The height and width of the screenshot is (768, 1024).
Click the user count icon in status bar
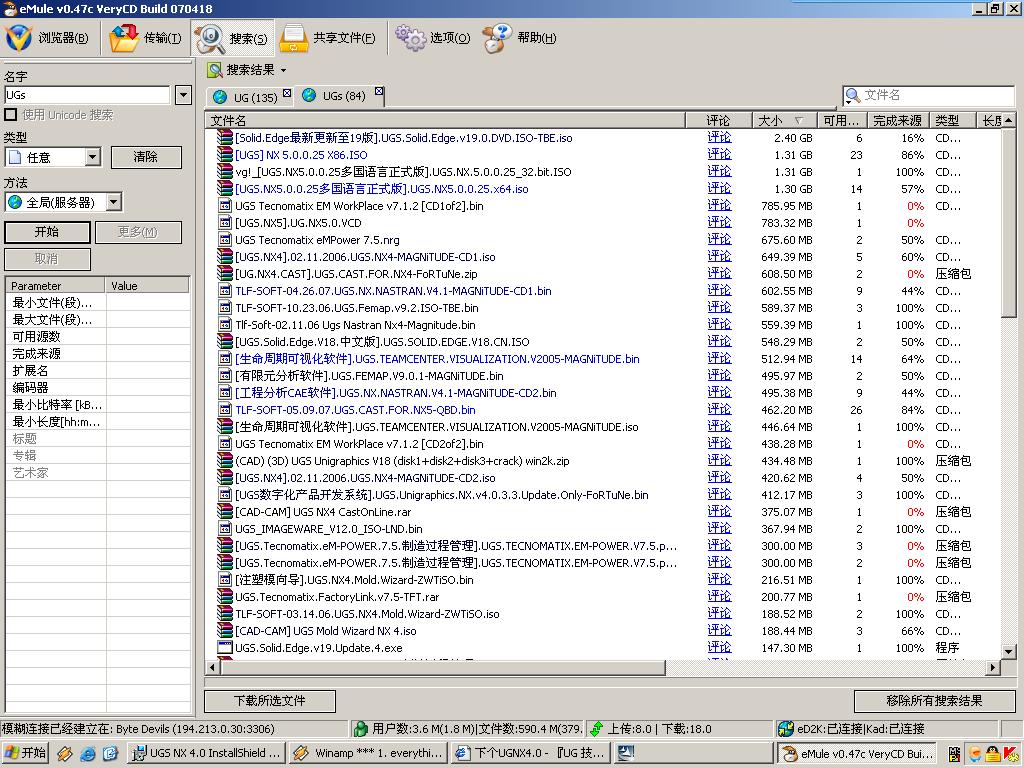[360, 729]
